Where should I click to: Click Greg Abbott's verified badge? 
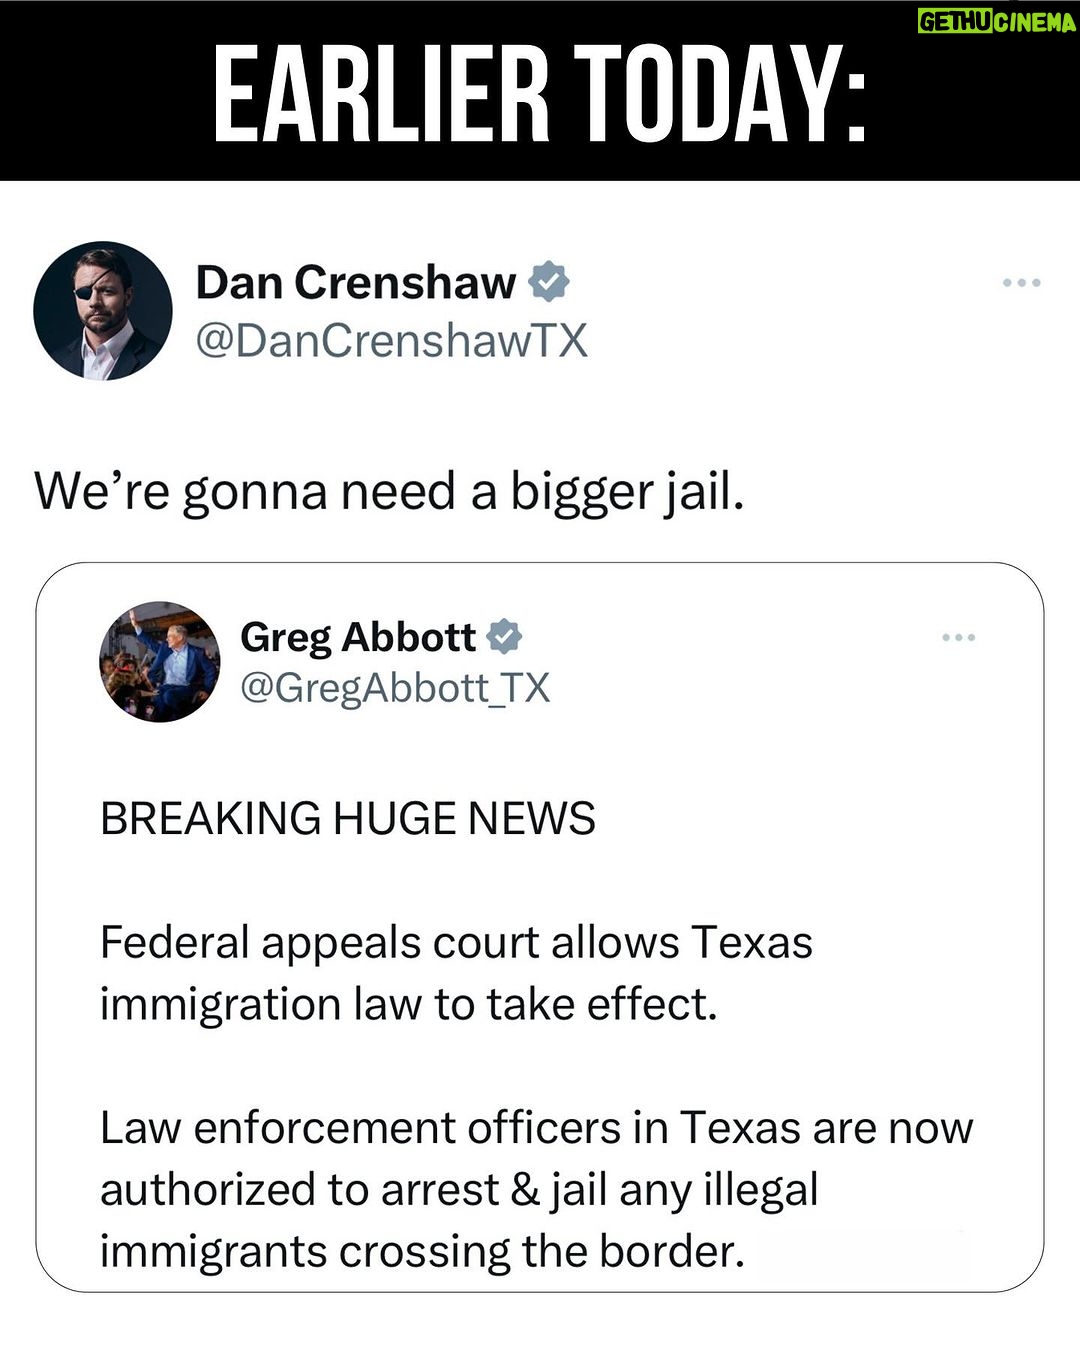click(504, 636)
